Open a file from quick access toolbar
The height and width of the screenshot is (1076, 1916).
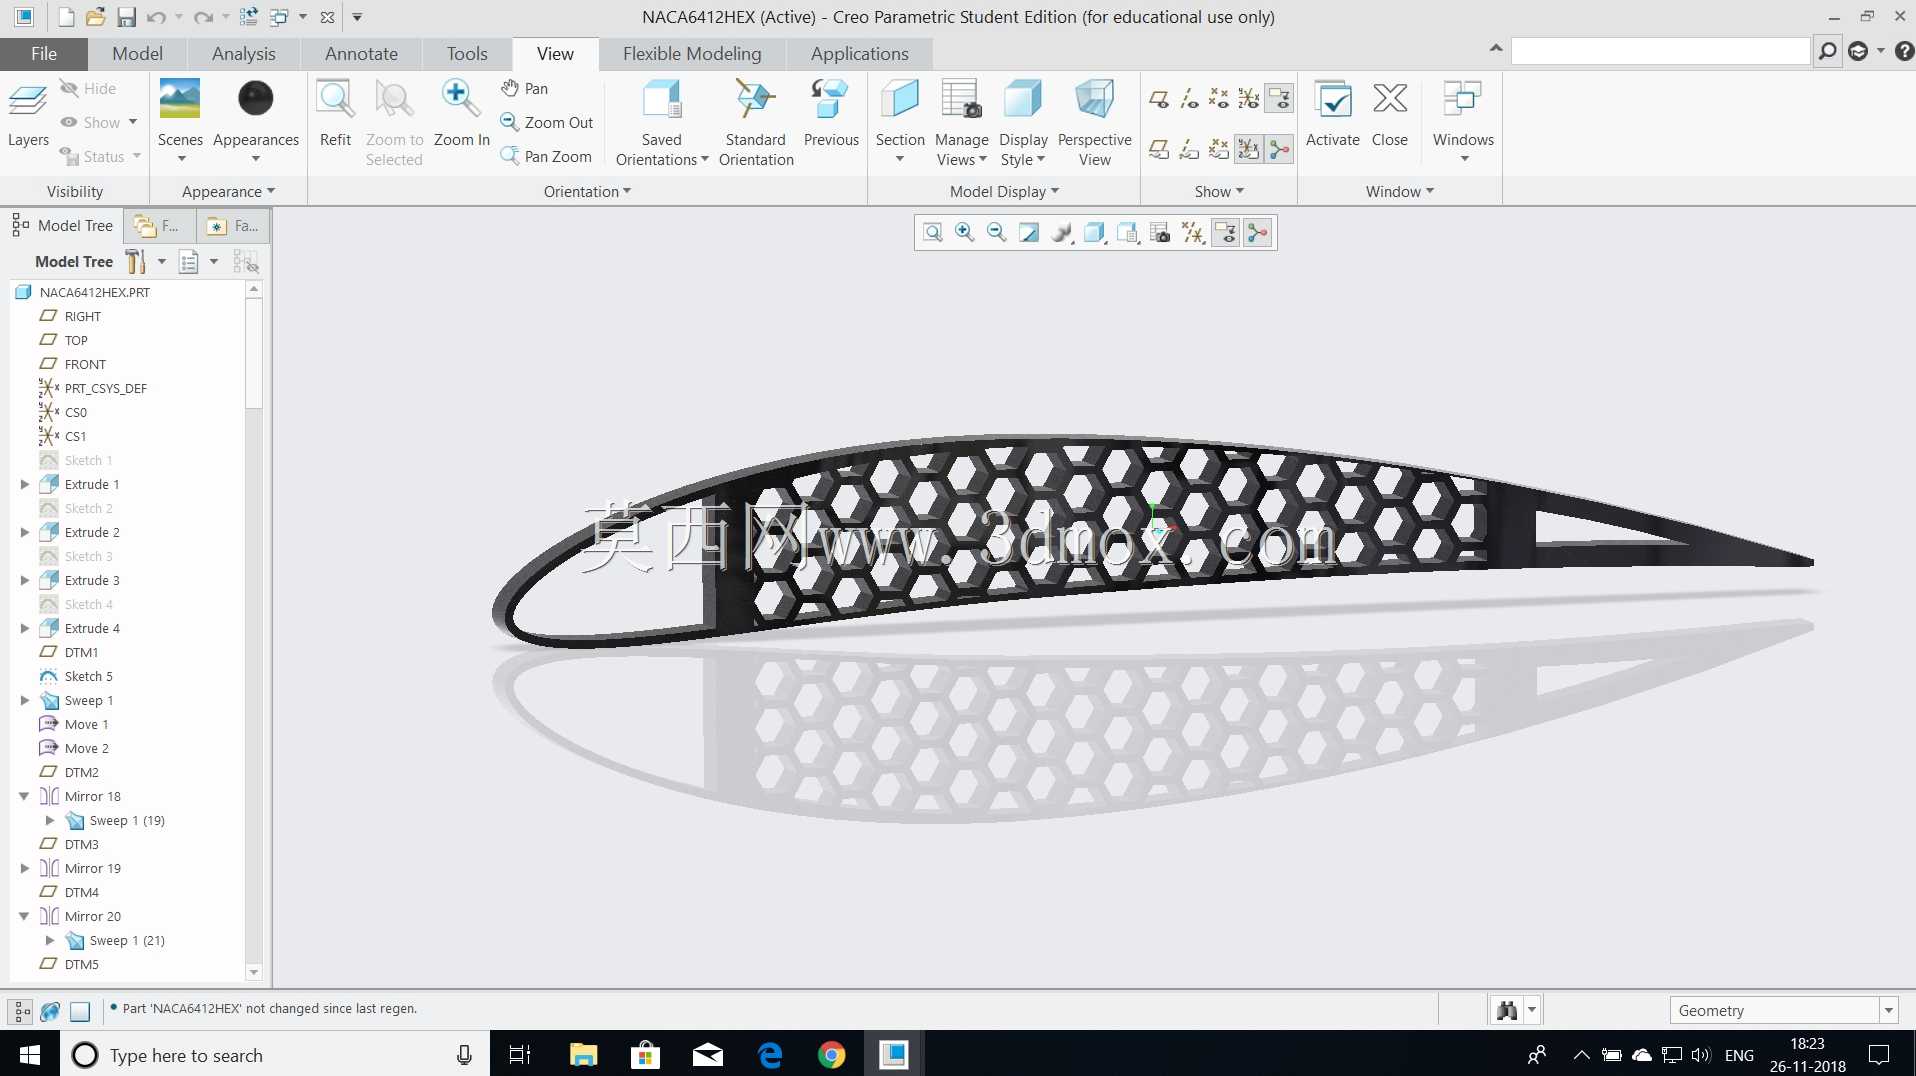coord(96,17)
